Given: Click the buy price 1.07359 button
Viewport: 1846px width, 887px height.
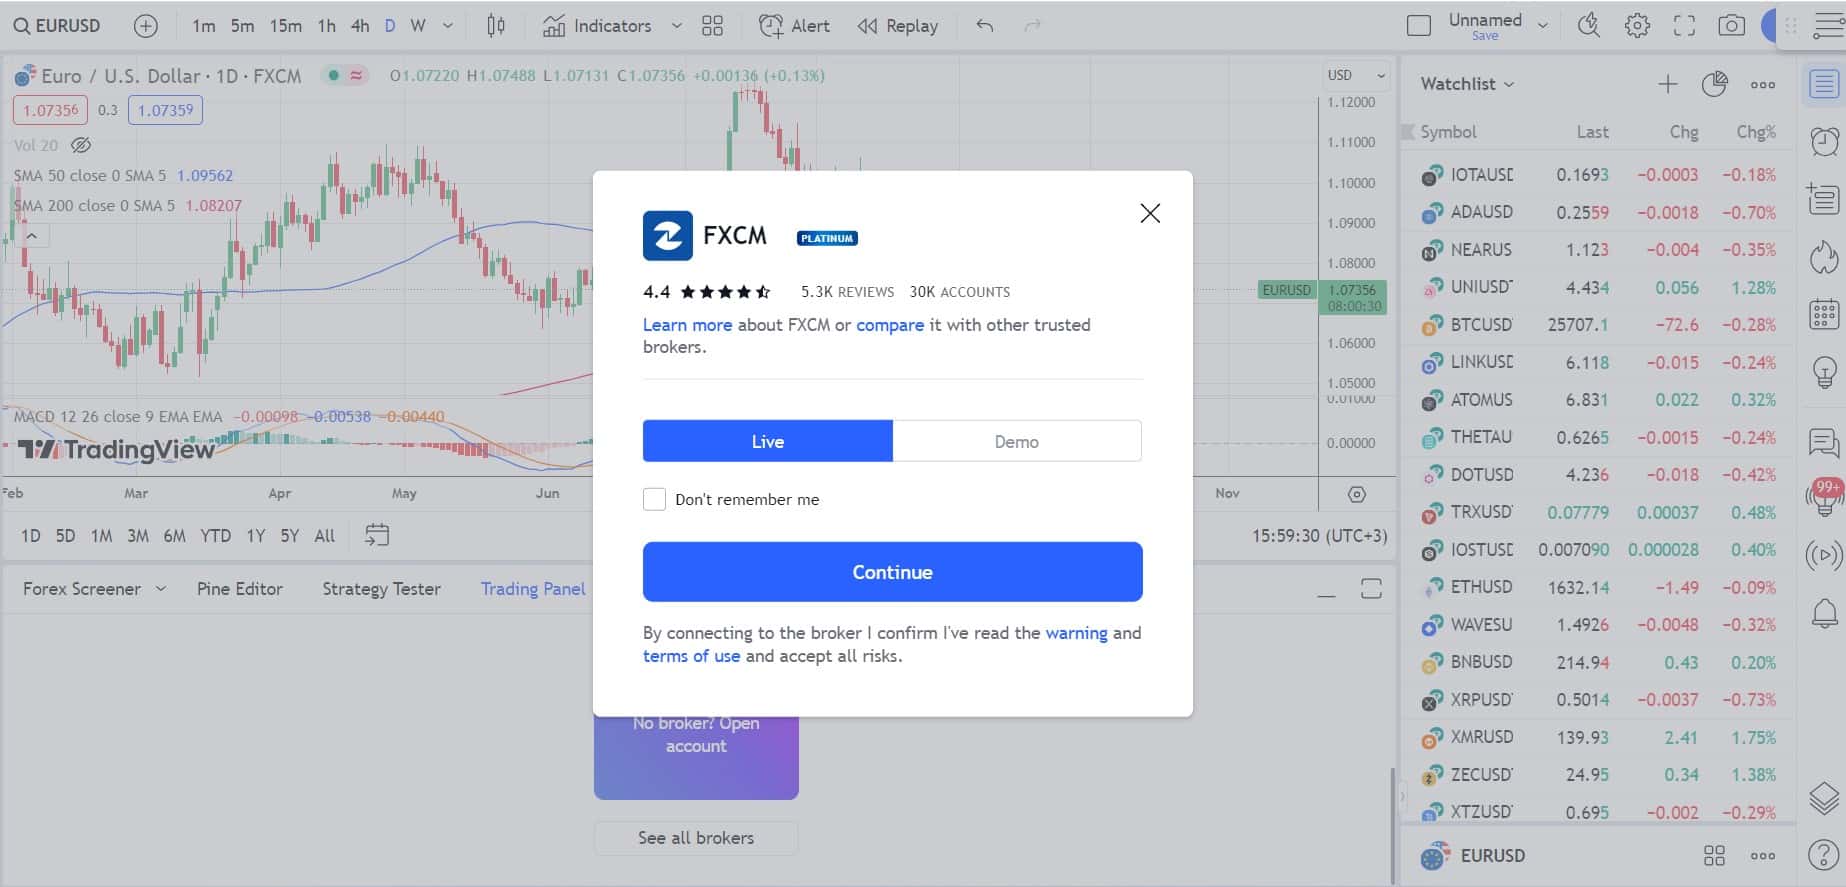Looking at the screenshot, I should click(x=165, y=110).
